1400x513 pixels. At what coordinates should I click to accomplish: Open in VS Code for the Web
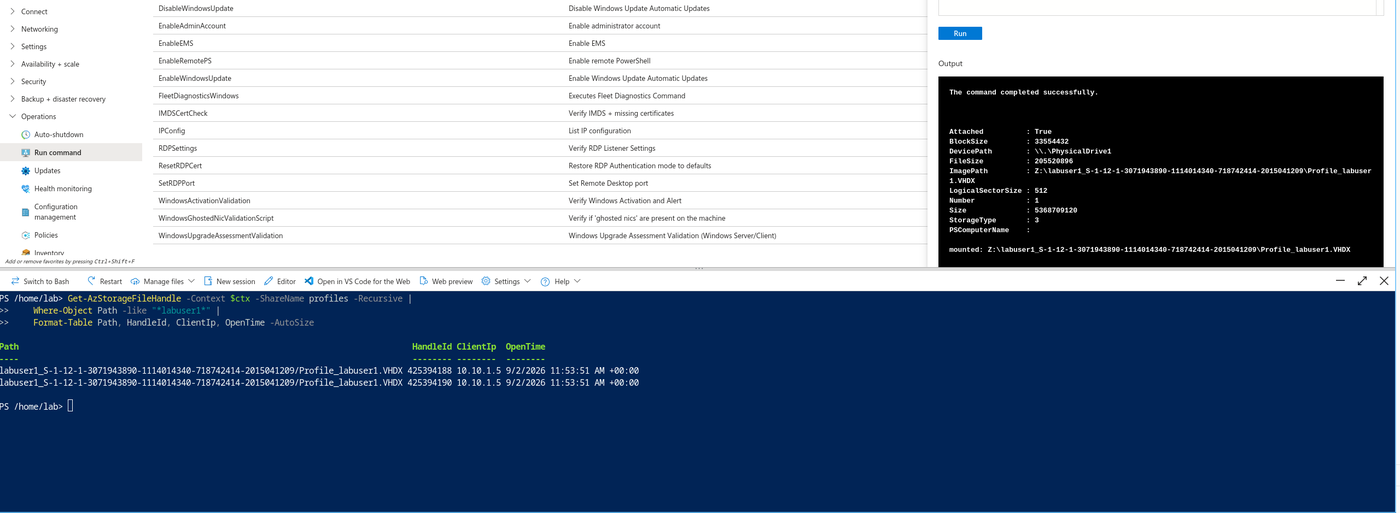(x=357, y=281)
